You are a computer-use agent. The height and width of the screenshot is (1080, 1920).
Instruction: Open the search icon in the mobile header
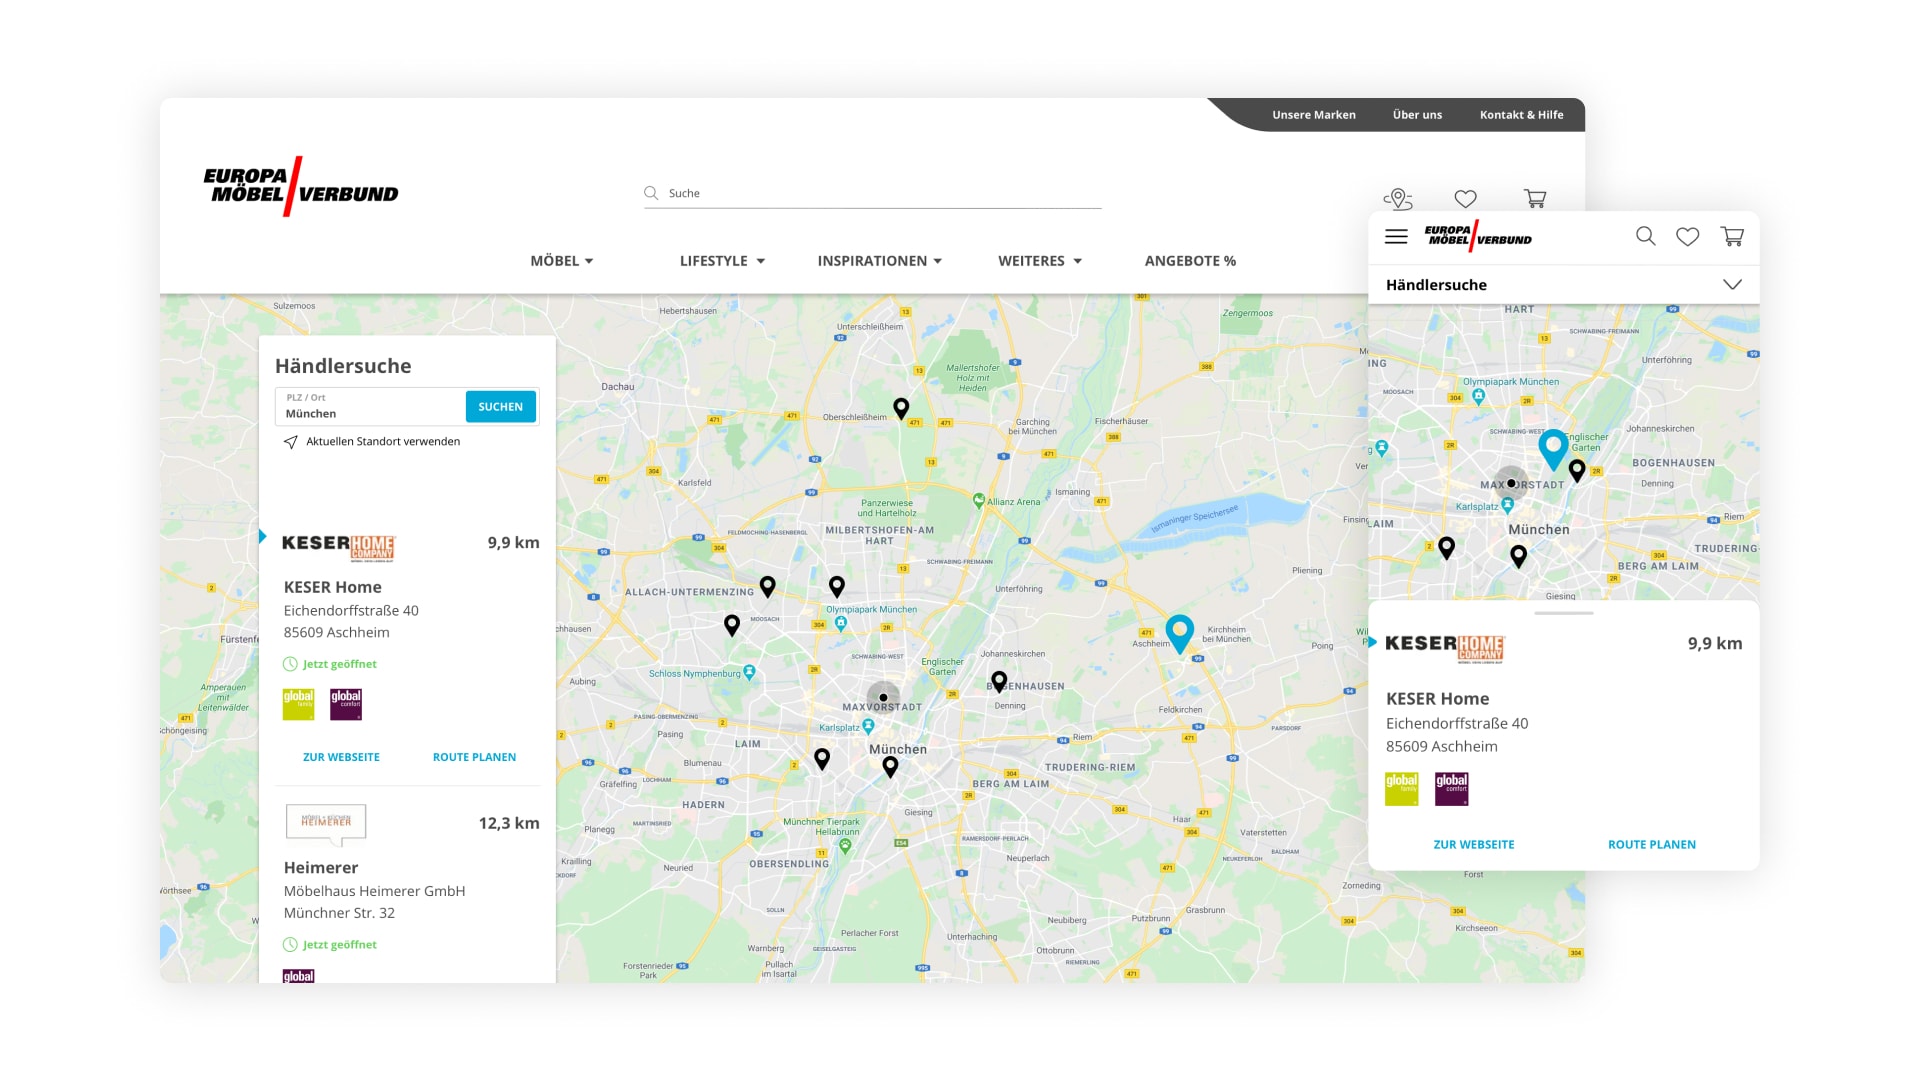tap(1646, 237)
